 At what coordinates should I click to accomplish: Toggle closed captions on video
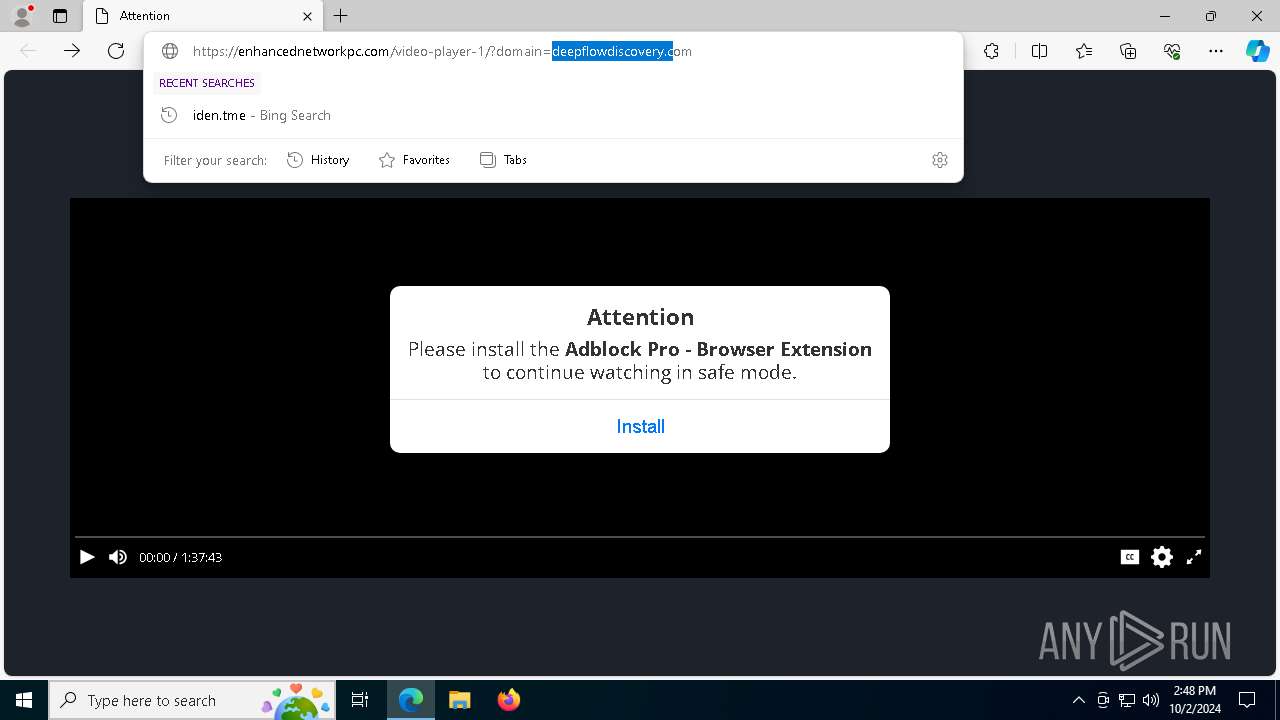point(1130,557)
